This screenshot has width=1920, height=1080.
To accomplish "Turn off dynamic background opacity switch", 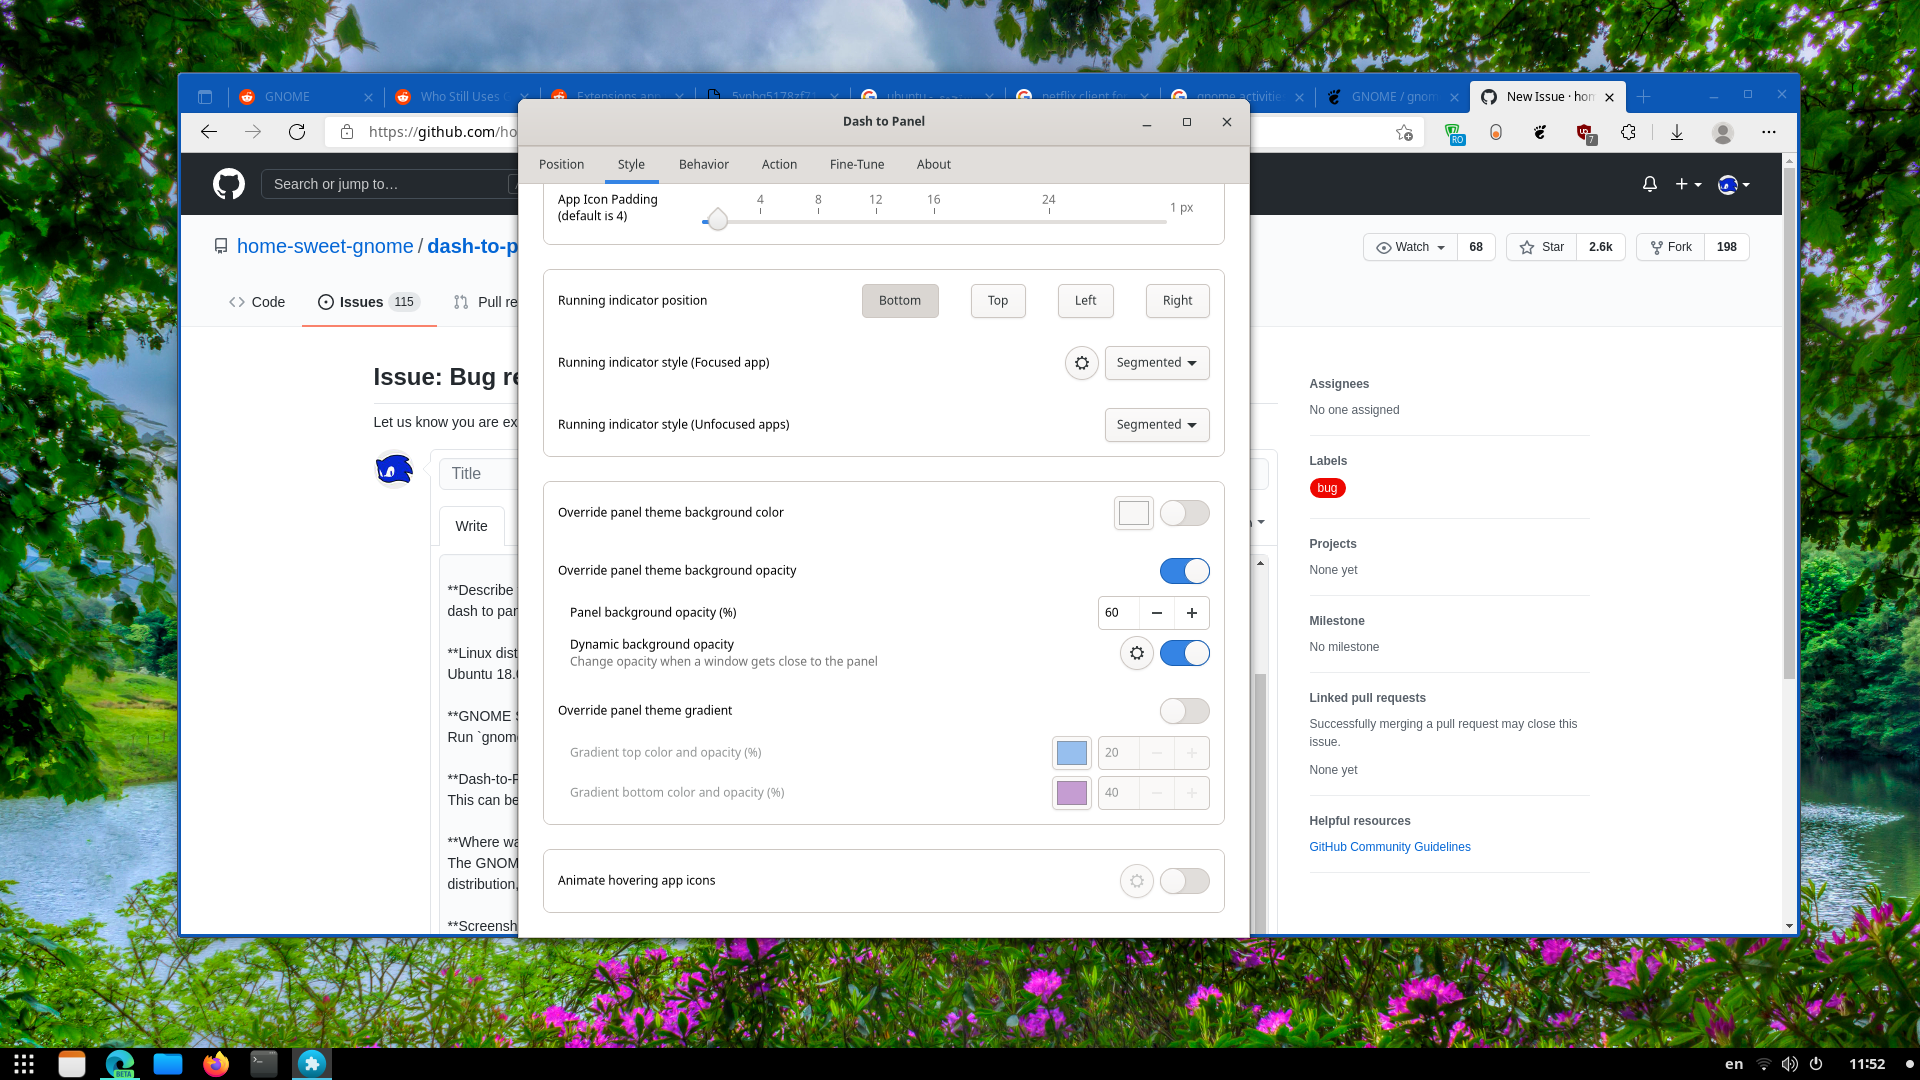I will pyautogui.click(x=1185, y=653).
